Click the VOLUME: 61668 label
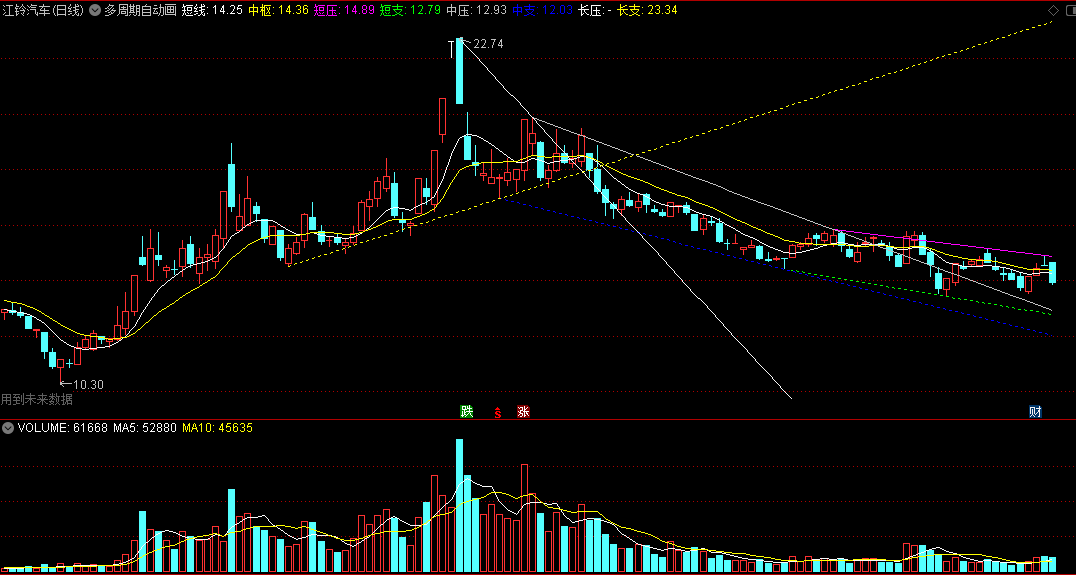This screenshot has width=1076, height=575. pyautogui.click(x=62, y=427)
